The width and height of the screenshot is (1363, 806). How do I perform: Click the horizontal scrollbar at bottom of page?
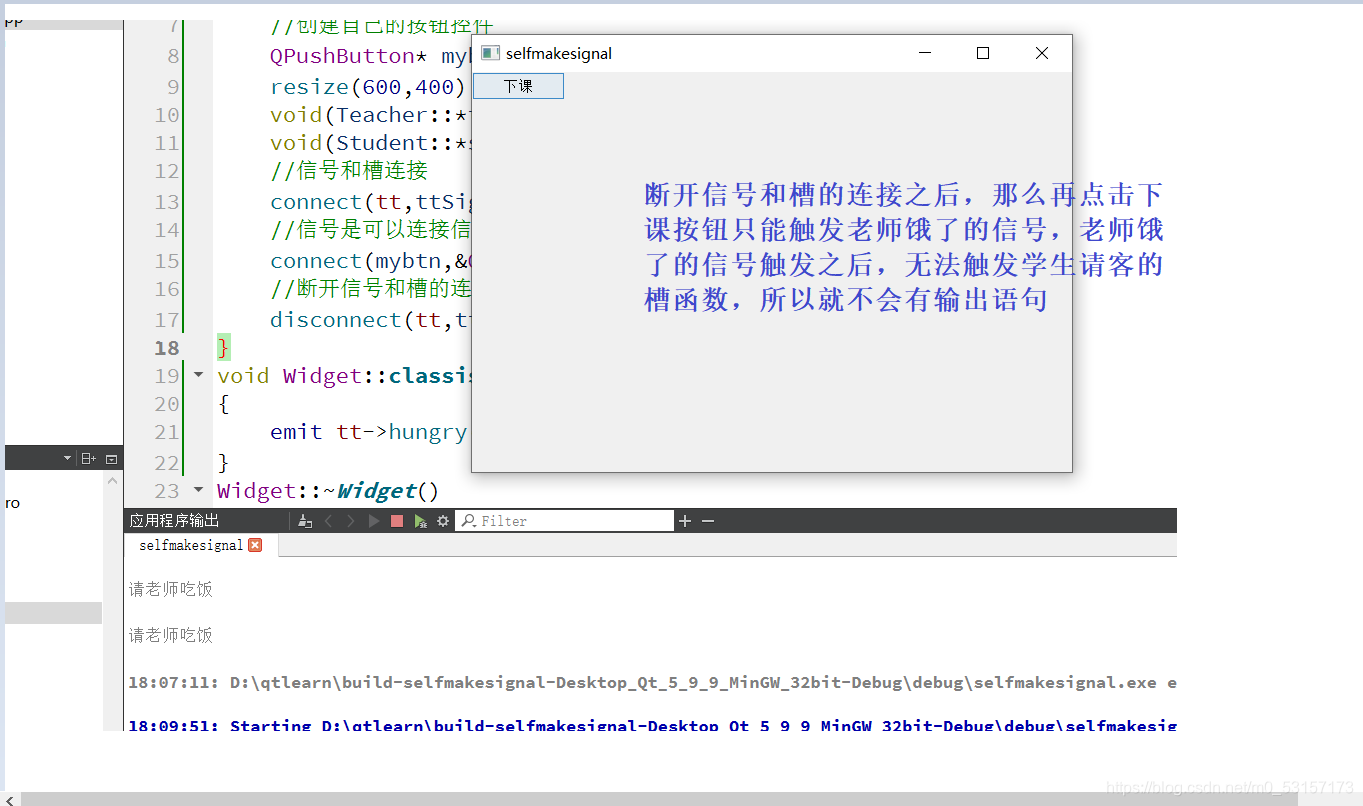[660, 799]
